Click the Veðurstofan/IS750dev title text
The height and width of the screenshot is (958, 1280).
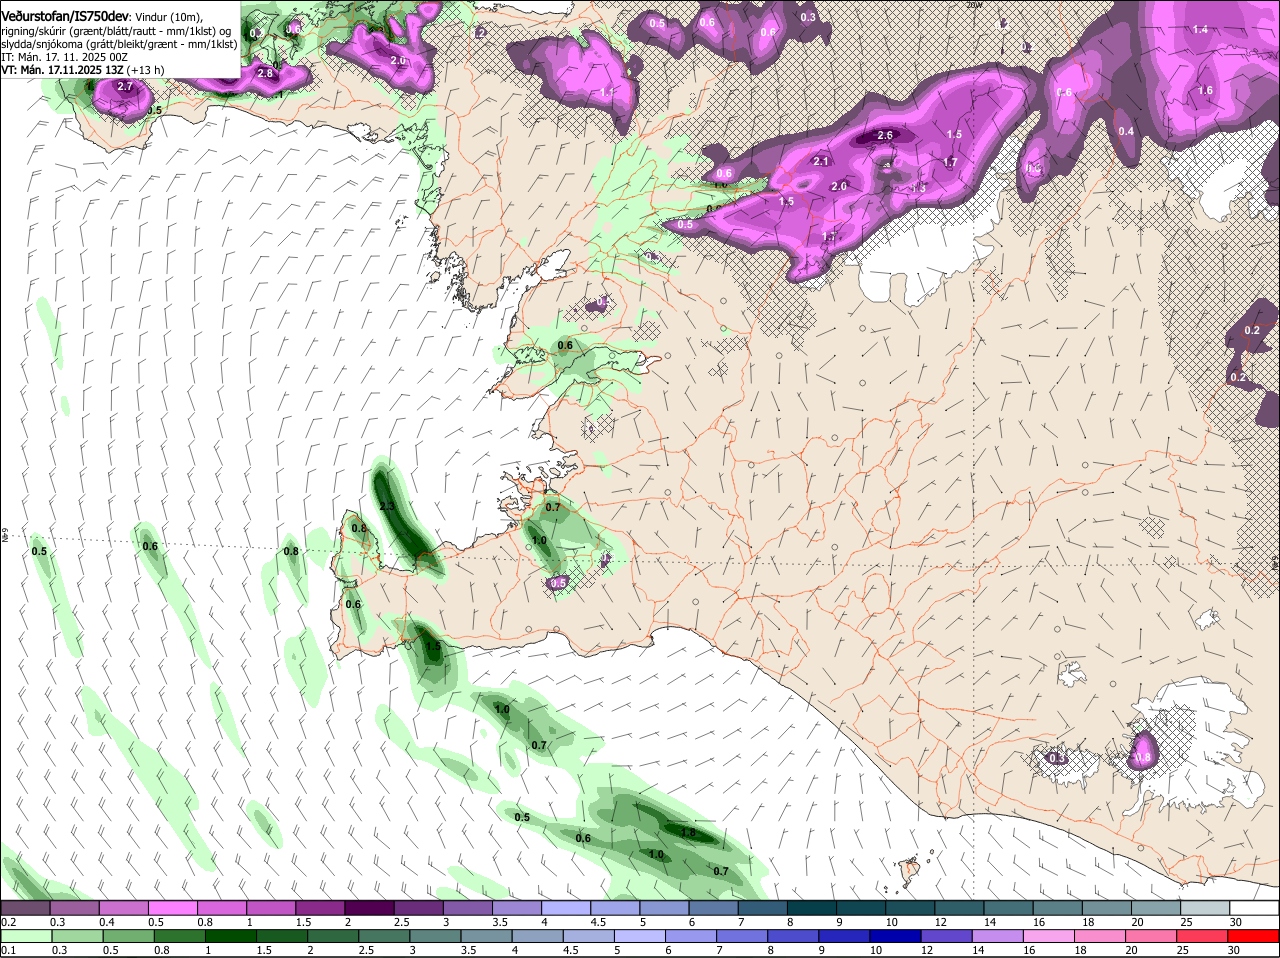click(x=65, y=16)
